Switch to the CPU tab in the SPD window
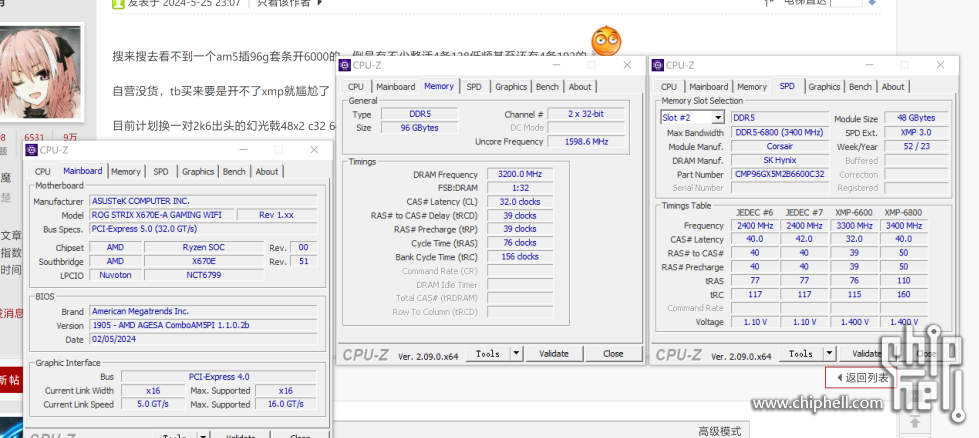This screenshot has width=979, height=438. (x=669, y=87)
